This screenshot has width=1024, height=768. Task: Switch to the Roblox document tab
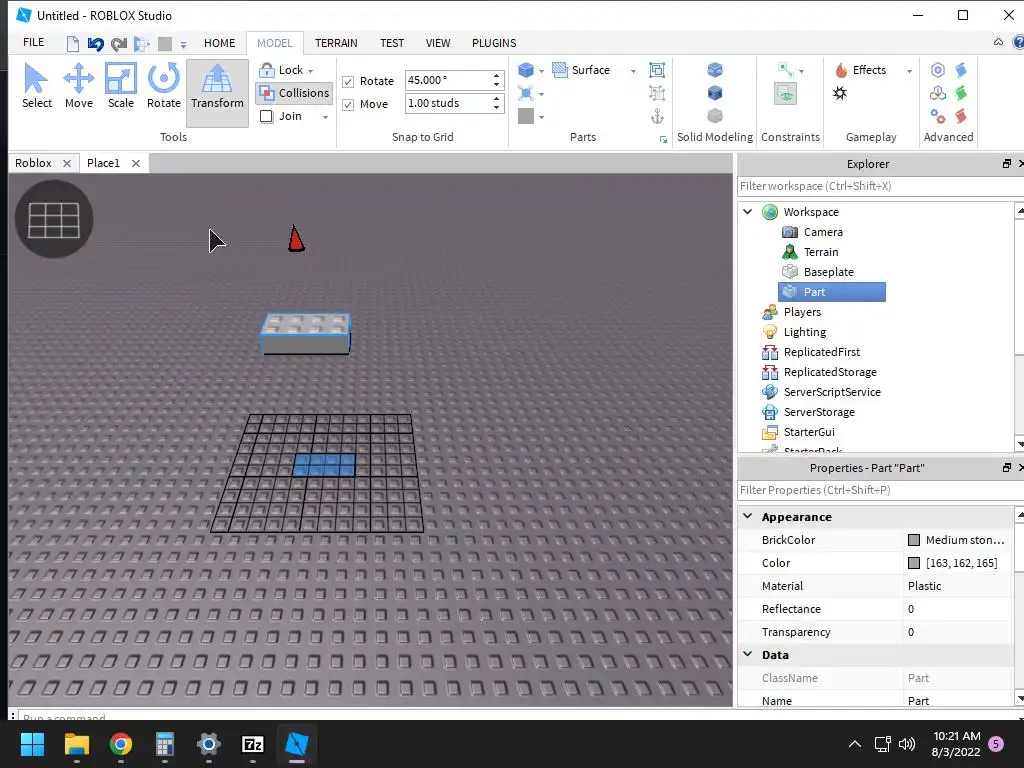click(x=33, y=163)
